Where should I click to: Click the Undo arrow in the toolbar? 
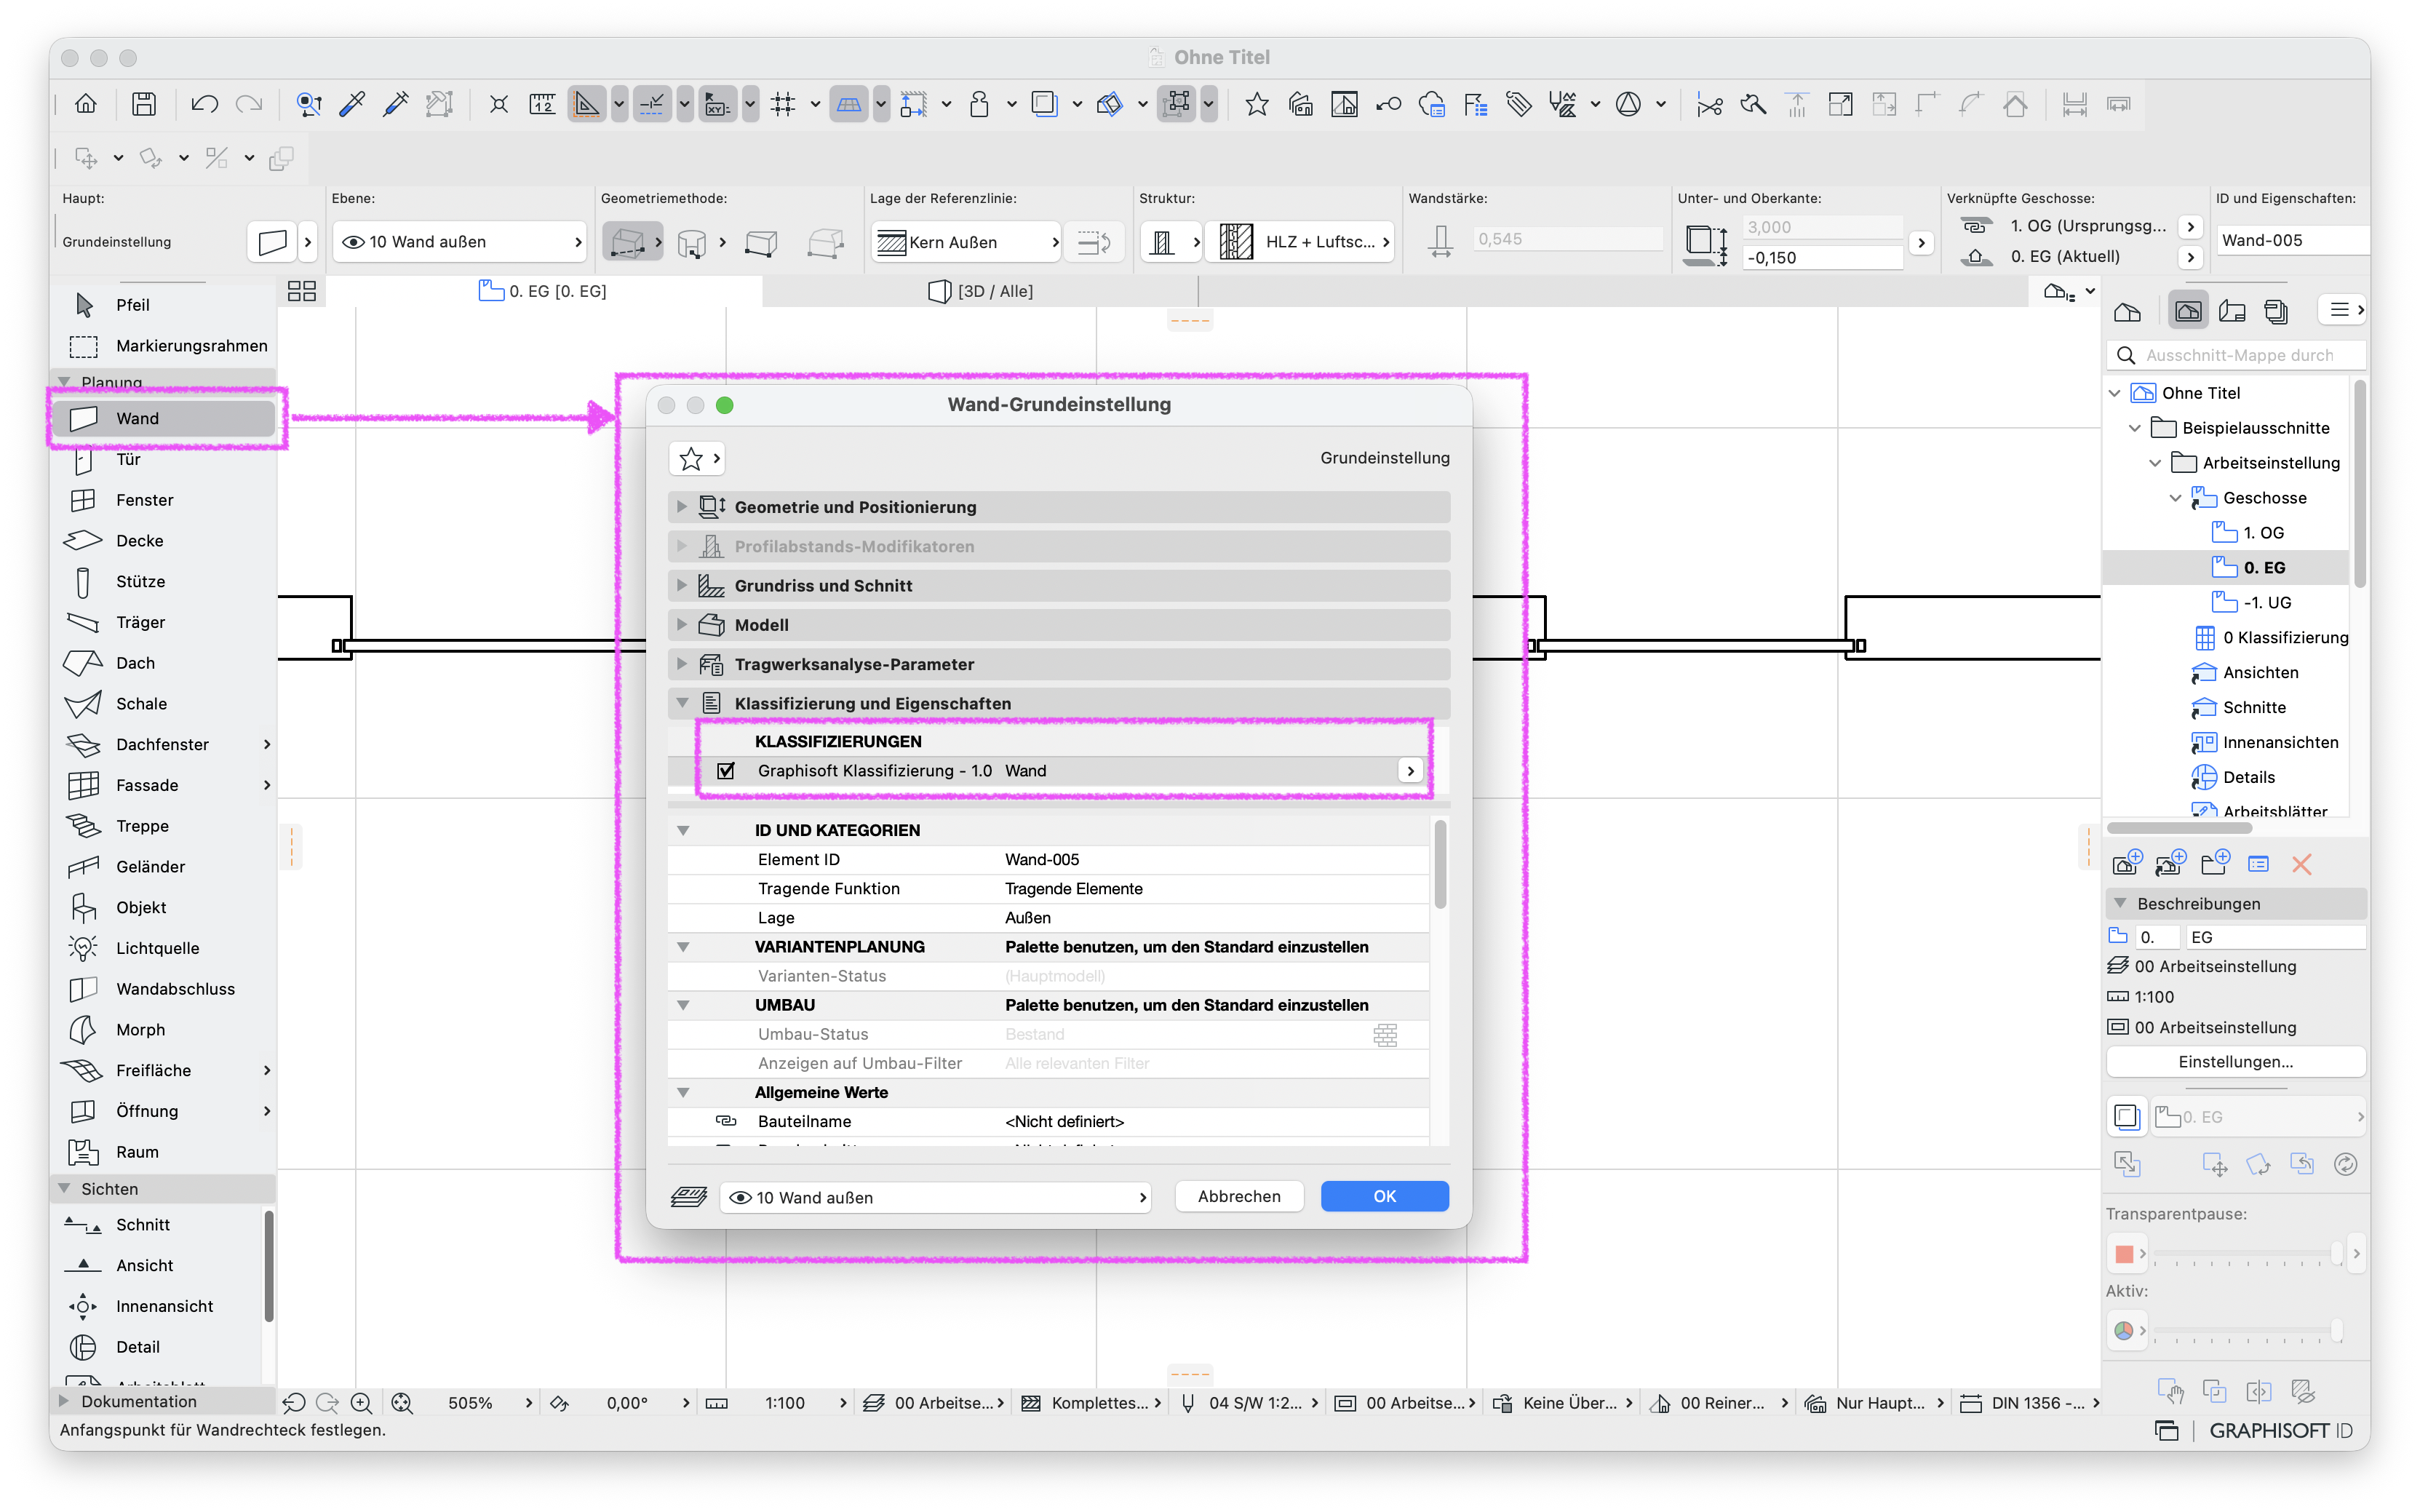pyautogui.click(x=204, y=104)
